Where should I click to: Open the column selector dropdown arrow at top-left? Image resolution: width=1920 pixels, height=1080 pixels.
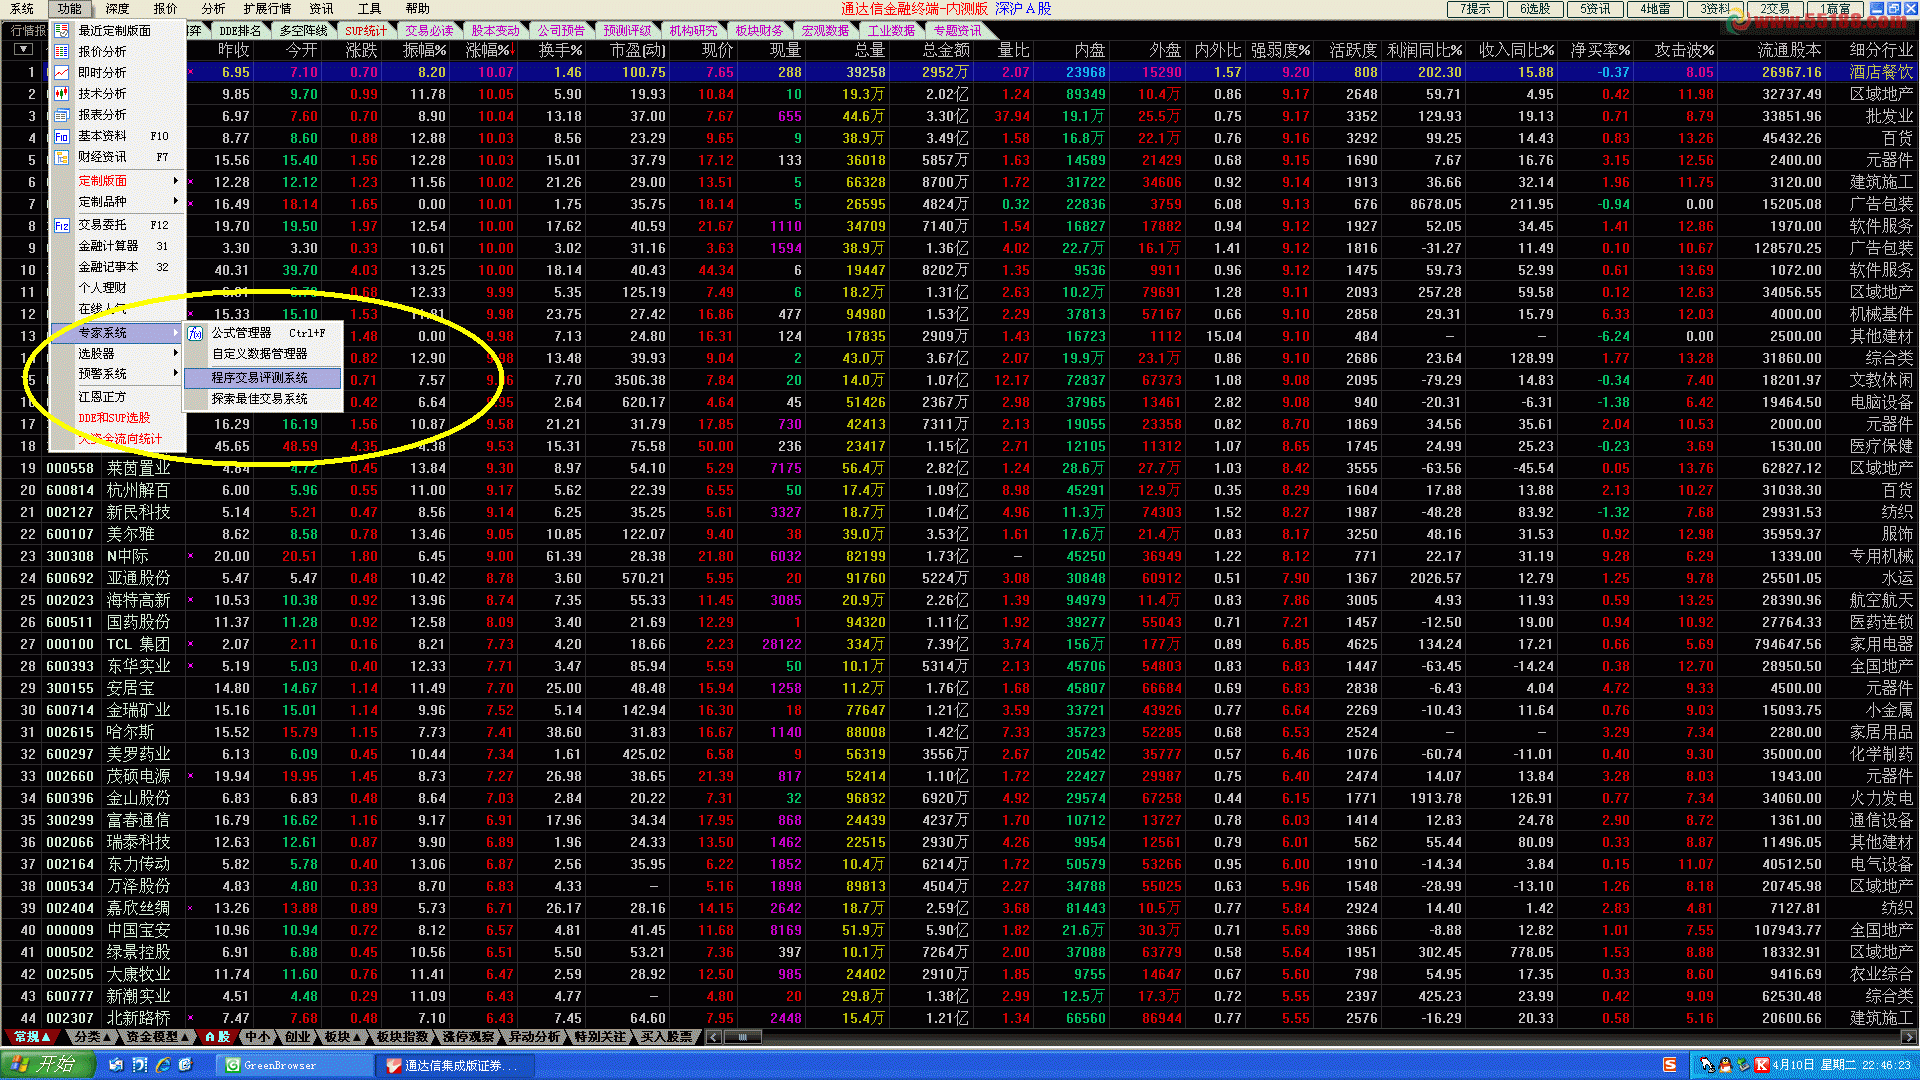coord(24,49)
